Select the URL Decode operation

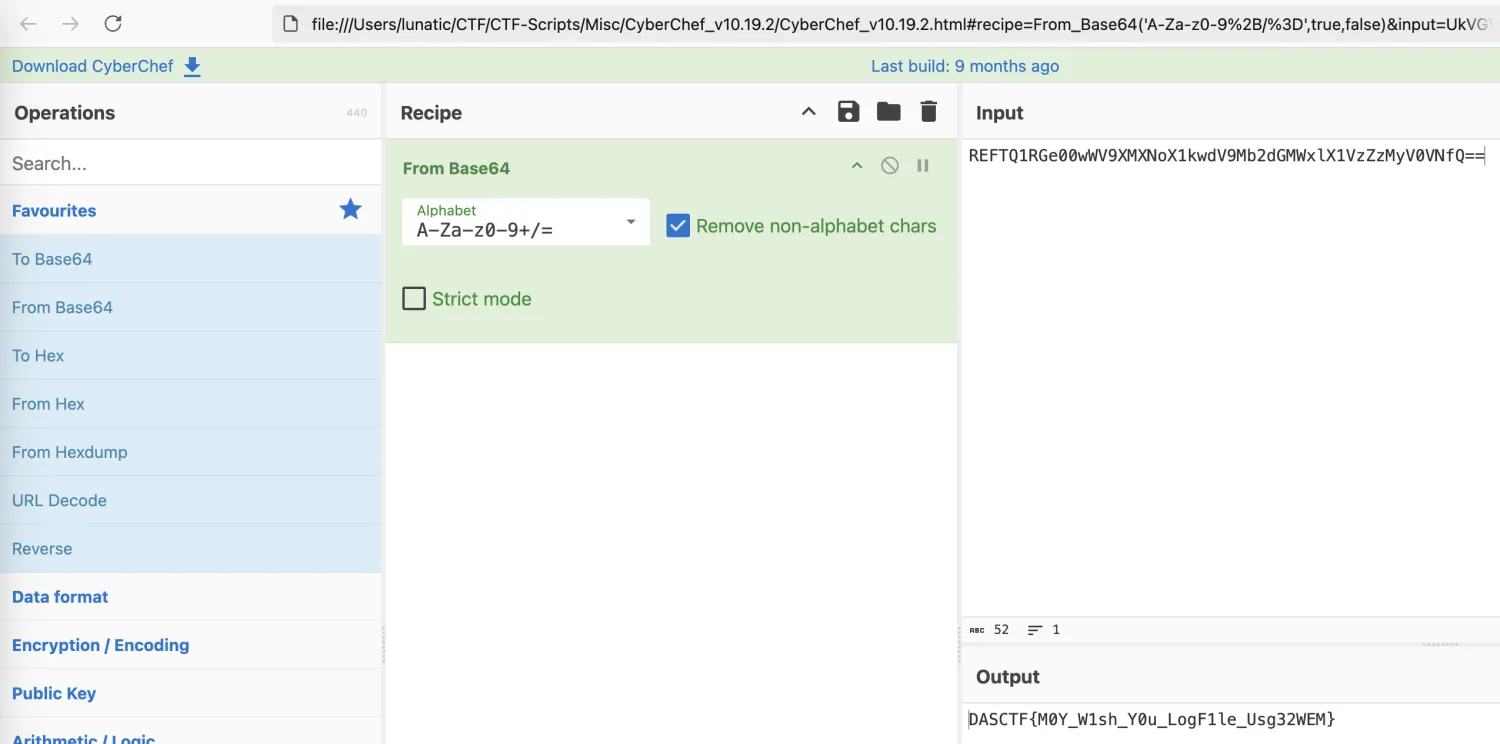(x=190, y=500)
